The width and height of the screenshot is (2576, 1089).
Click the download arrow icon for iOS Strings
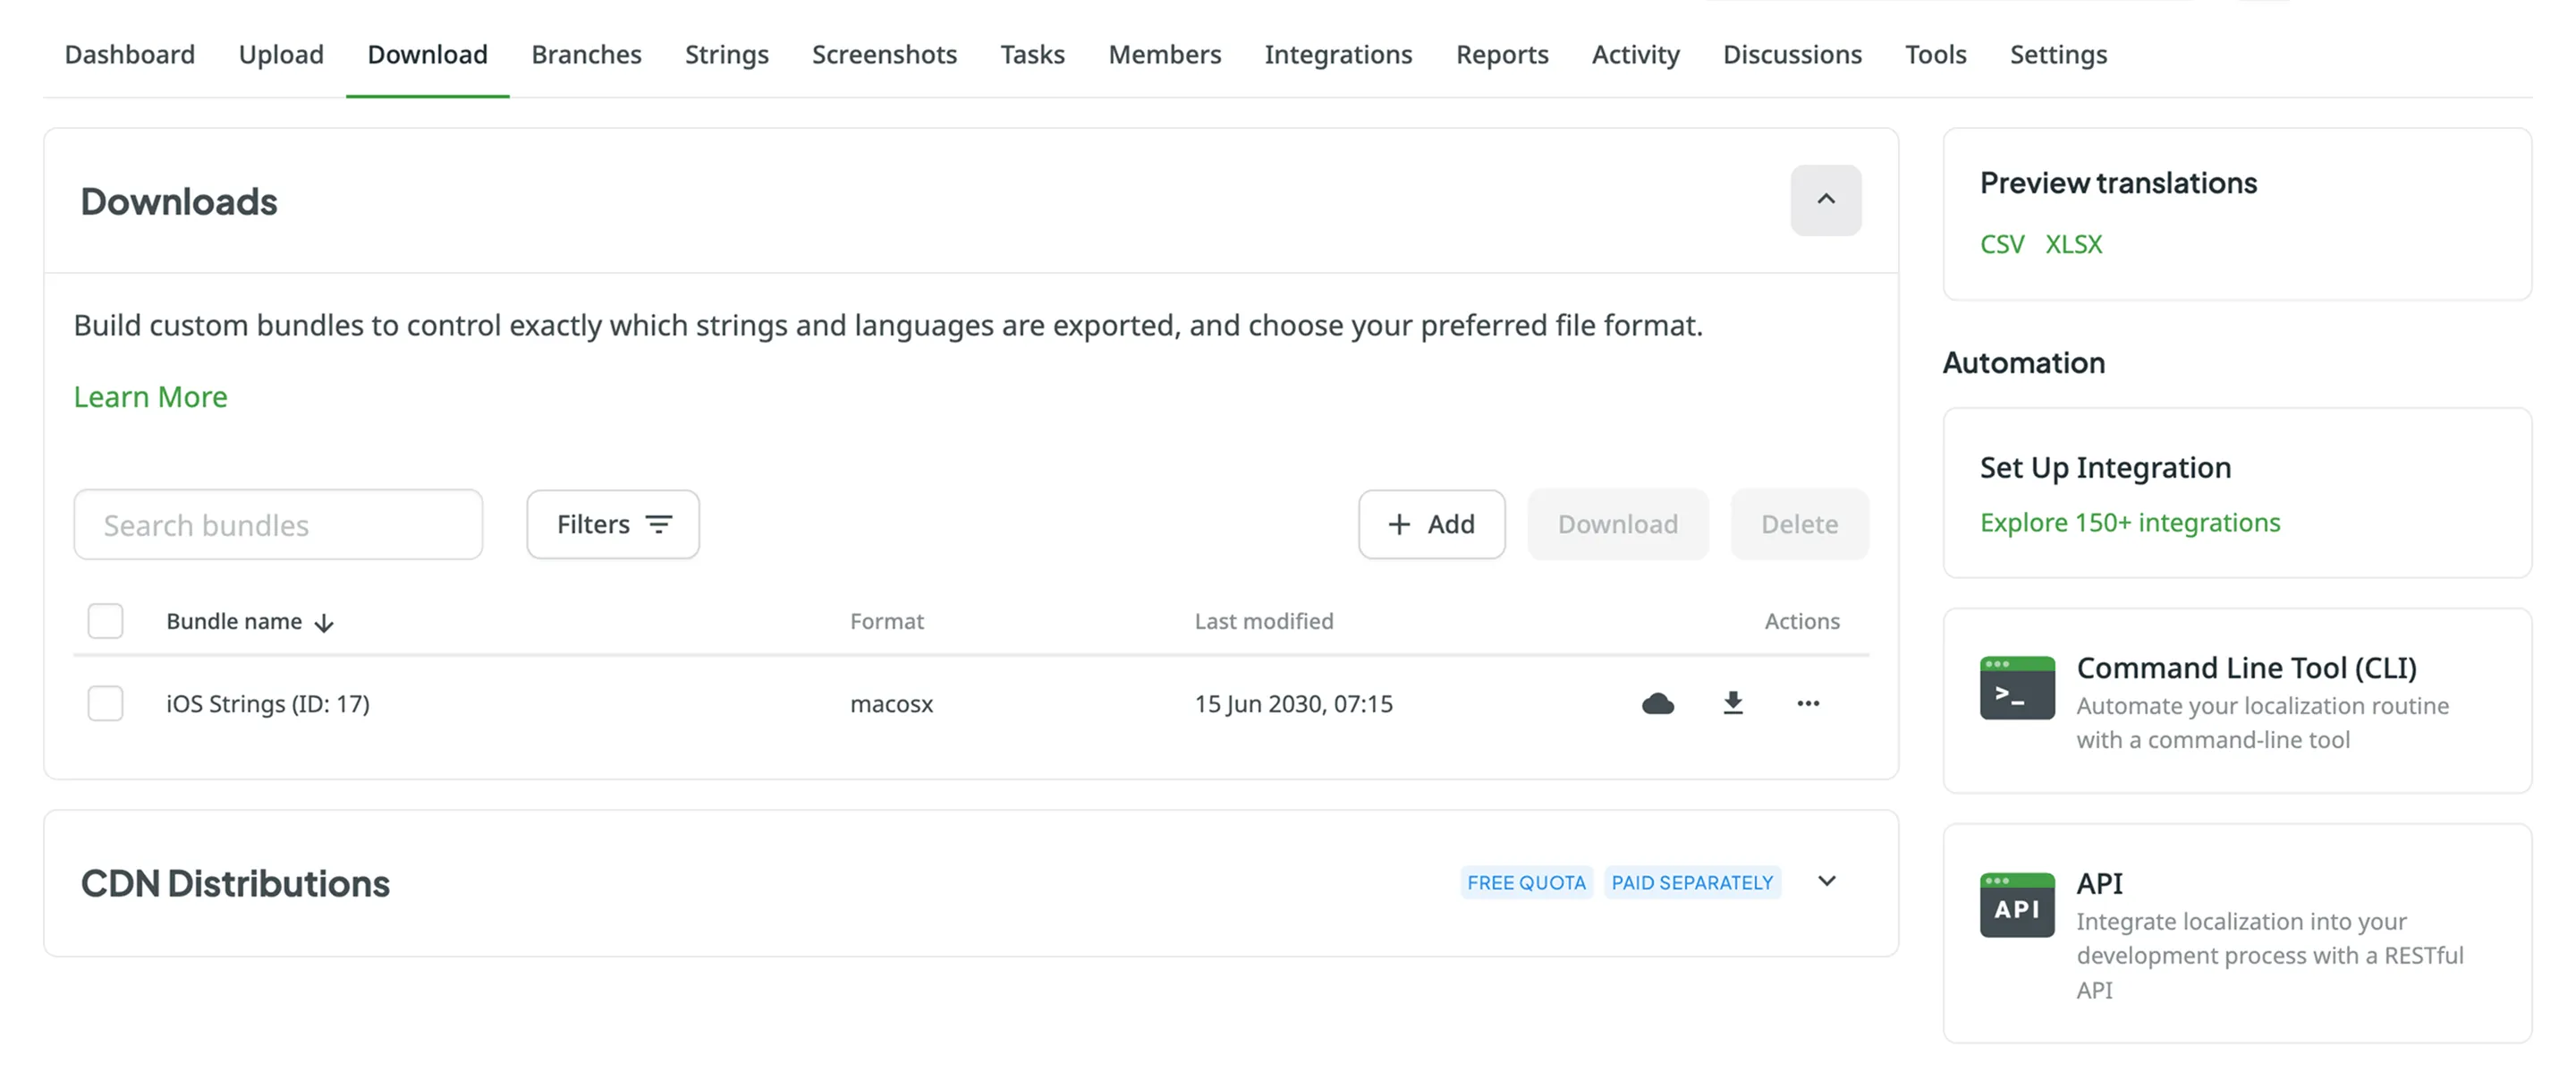(x=1732, y=703)
